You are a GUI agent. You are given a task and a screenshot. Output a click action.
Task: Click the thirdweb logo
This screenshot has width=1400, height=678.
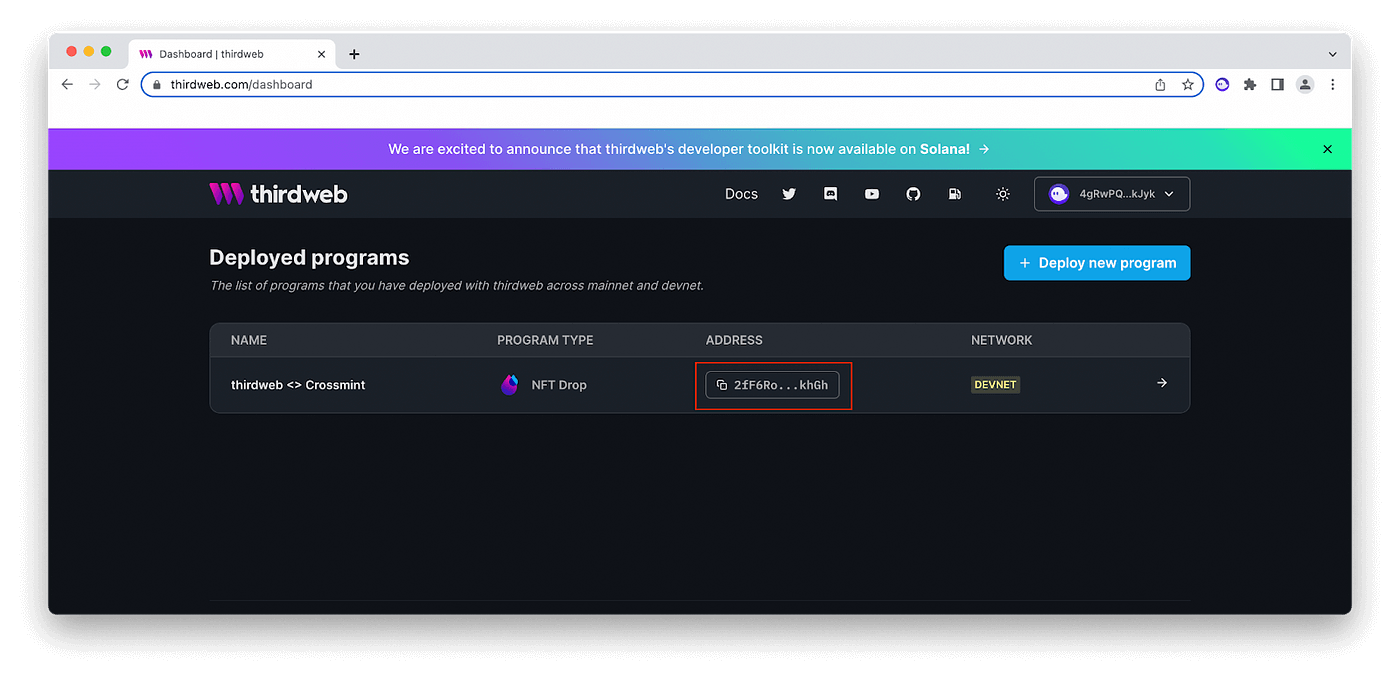(278, 194)
